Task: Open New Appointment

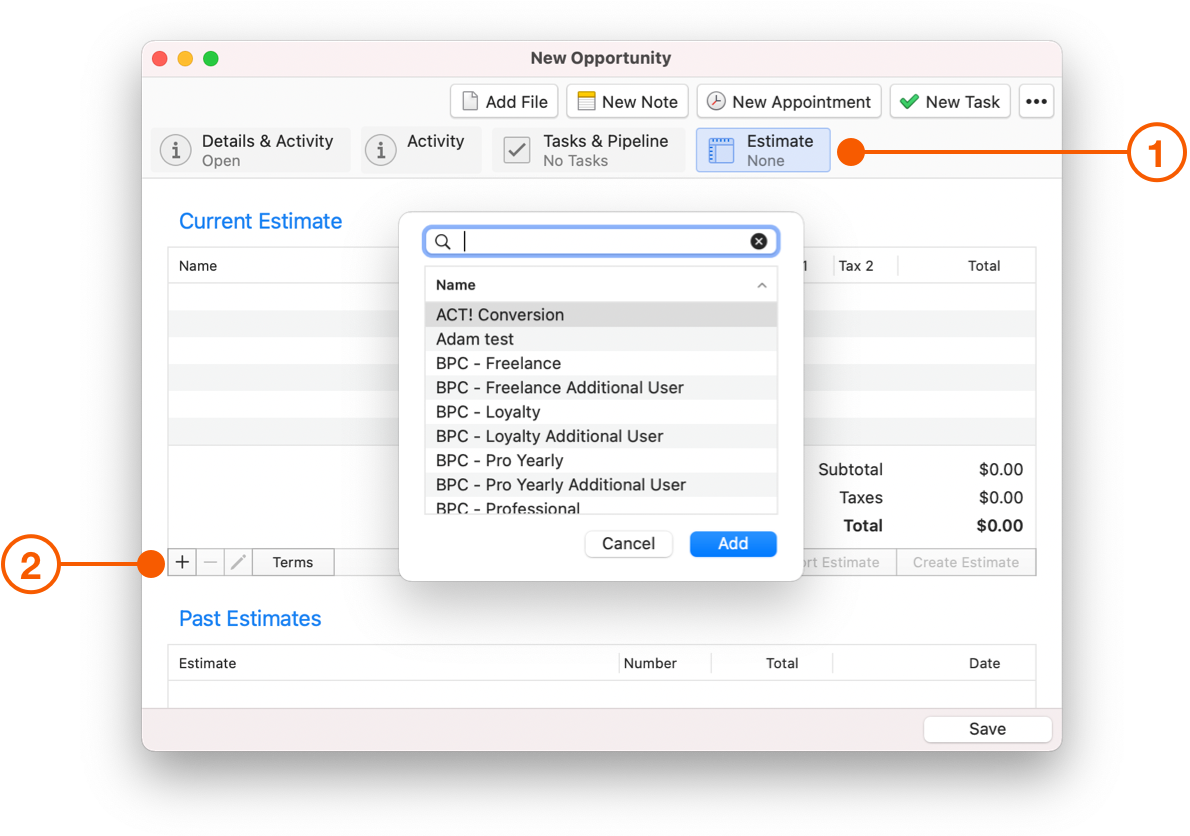Action: (789, 102)
